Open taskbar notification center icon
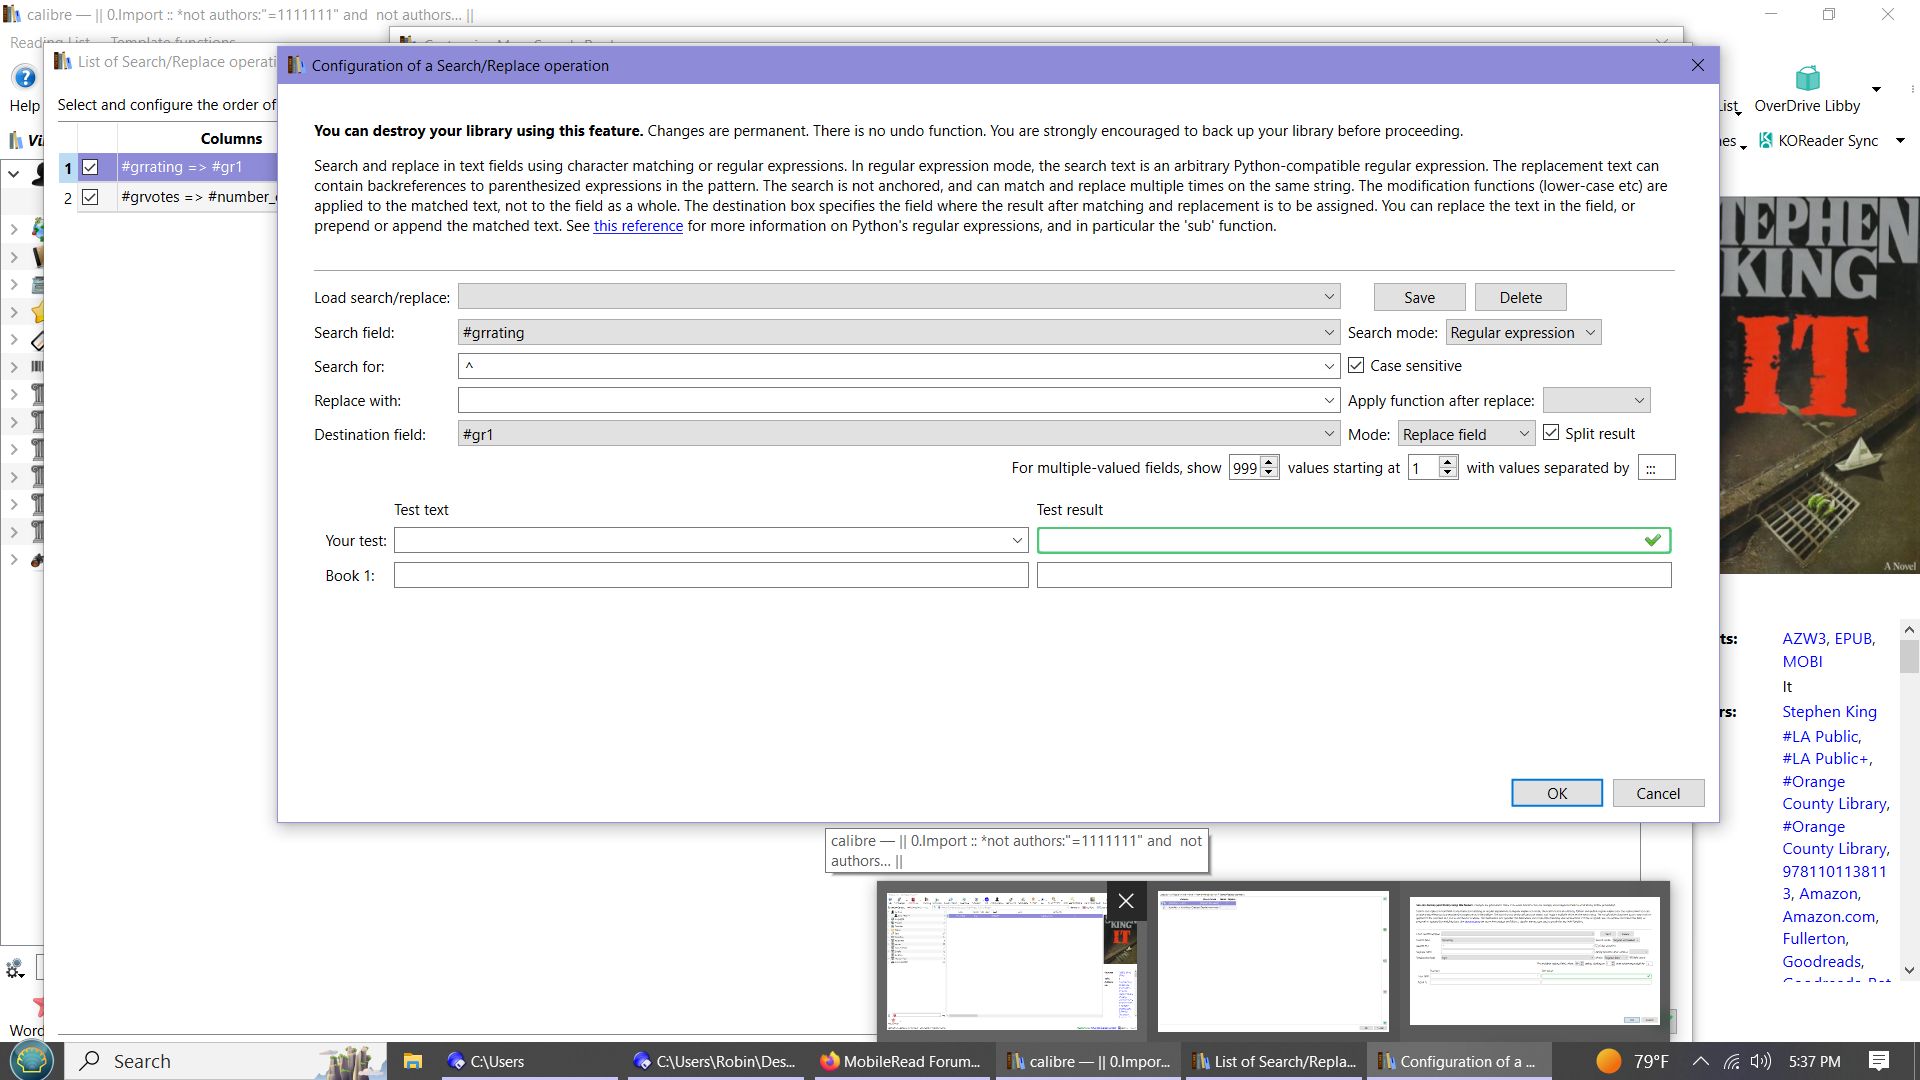Screen dimensions: 1920x1080 [x=1878, y=1061]
